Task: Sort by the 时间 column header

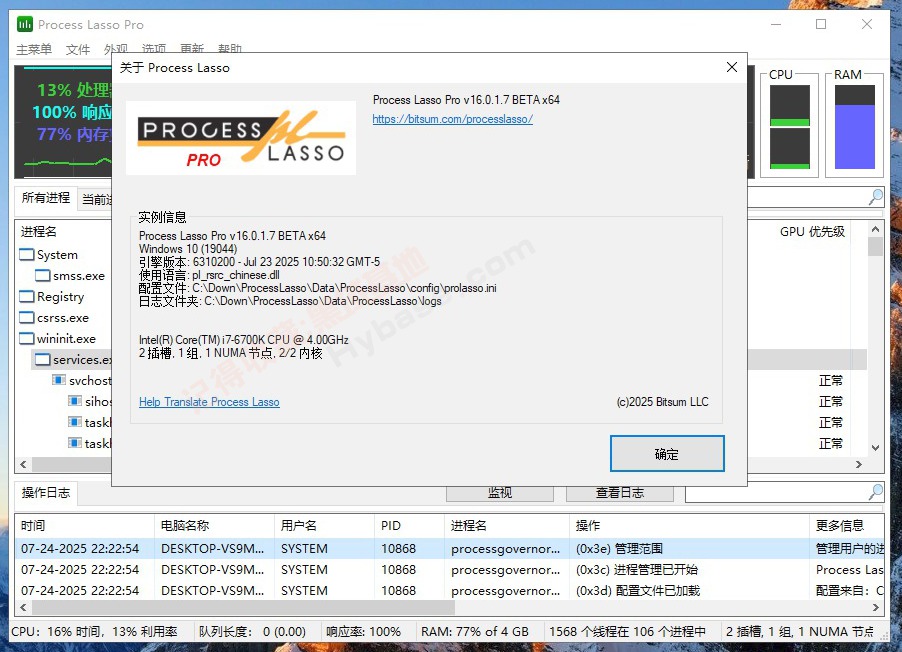Action: coord(85,525)
